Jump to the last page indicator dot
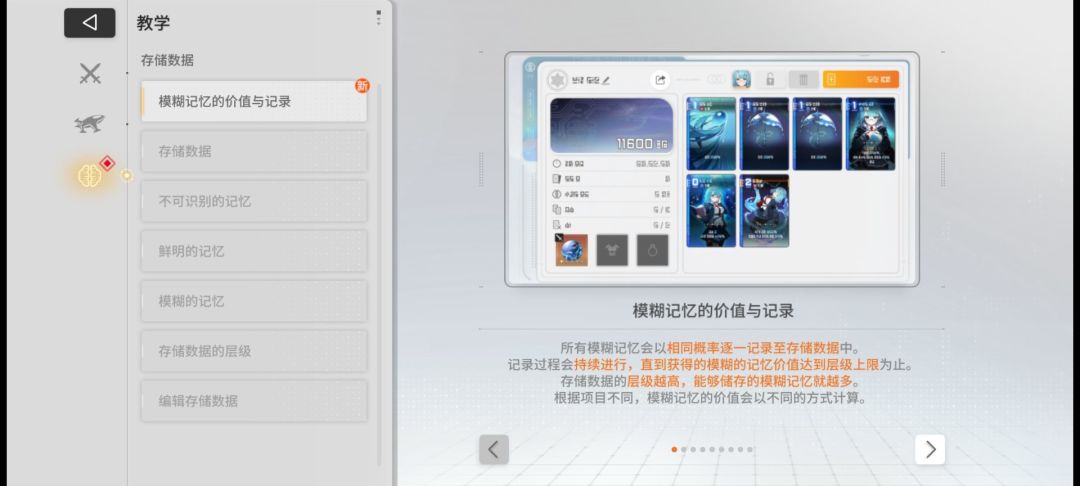 pos(749,450)
